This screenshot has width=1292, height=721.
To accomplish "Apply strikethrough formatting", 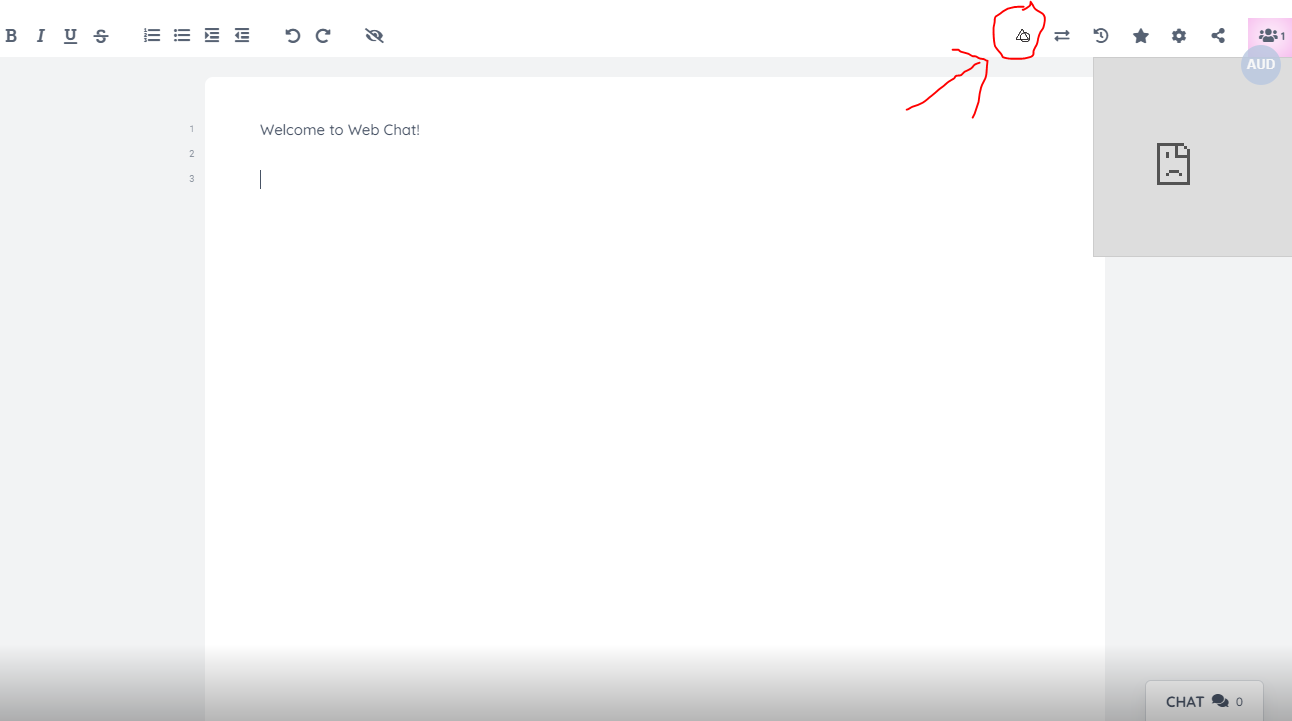I will coord(101,36).
